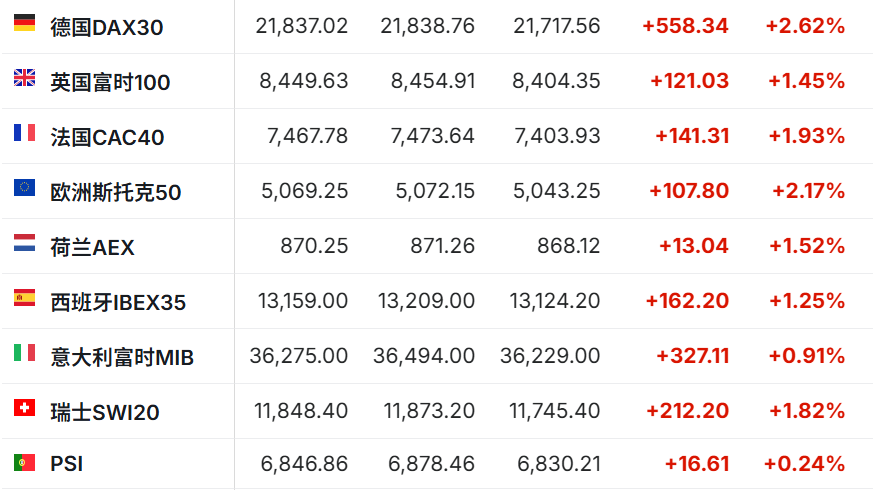The width and height of the screenshot is (873, 490).
Task: Click the German flag icon
Action: pos(24,23)
